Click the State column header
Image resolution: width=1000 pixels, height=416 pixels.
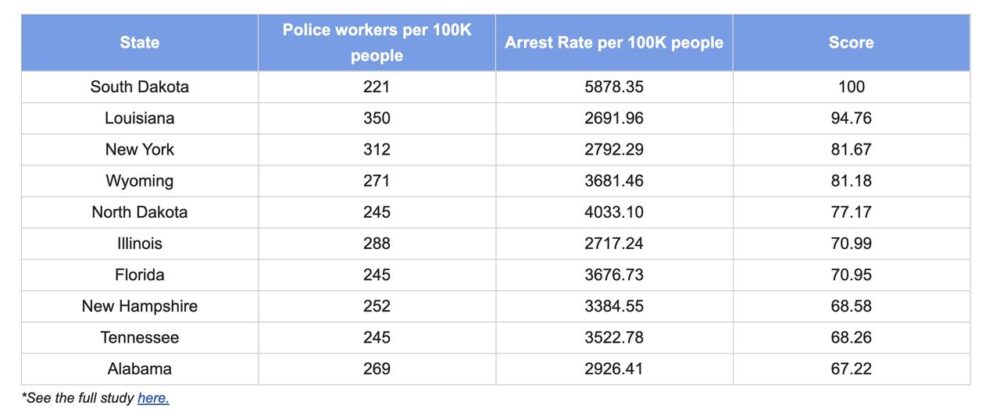tap(139, 42)
